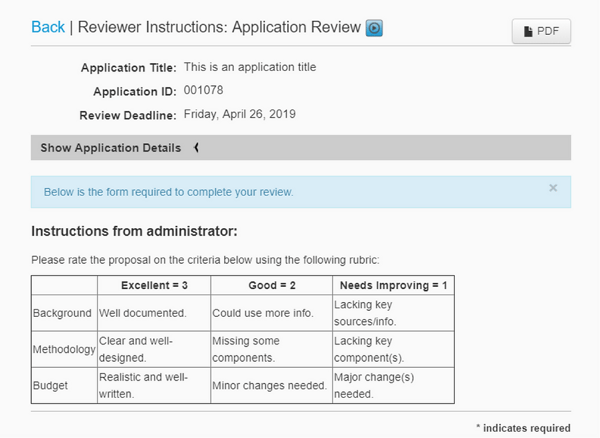600x438 pixels.
Task: Click the Methodology row label
Action: point(64,349)
